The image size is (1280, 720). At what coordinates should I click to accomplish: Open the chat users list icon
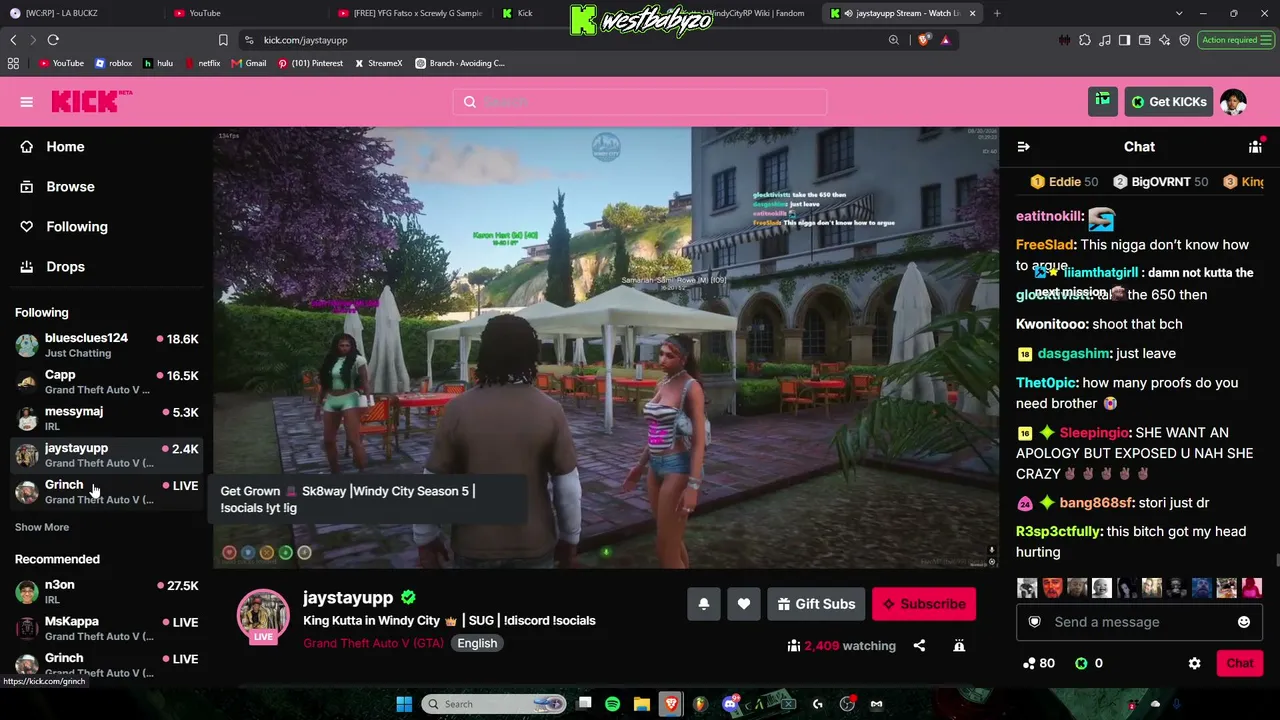point(1255,147)
